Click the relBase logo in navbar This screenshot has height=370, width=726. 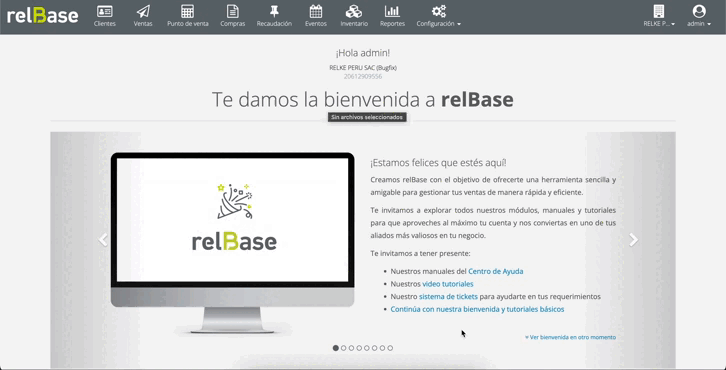tap(43, 15)
